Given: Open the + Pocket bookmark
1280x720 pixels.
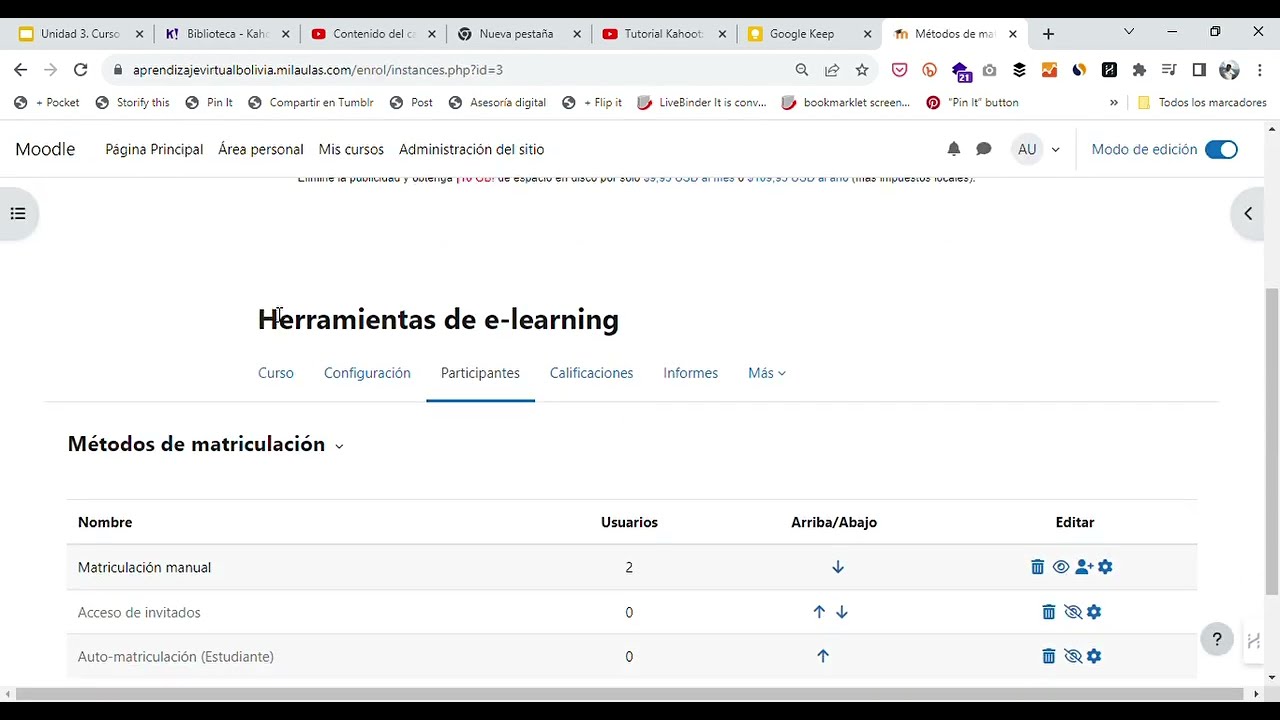Looking at the screenshot, I should click(48, 102).
